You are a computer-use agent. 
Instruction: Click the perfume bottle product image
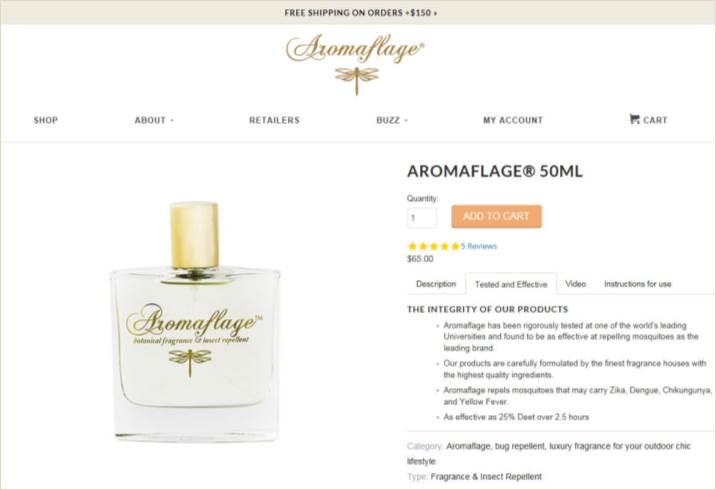[195, 321]
